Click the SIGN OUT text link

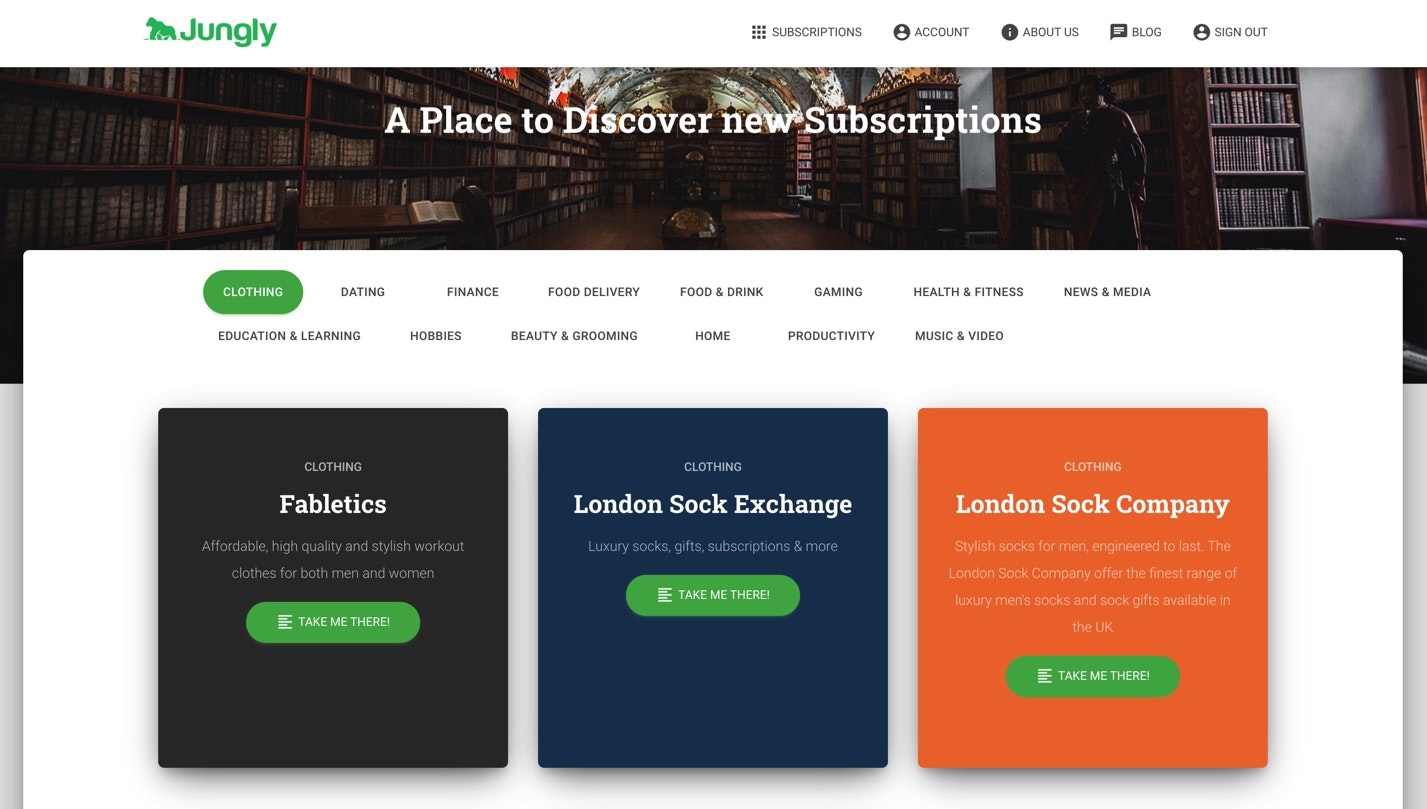coord(1240,32)
